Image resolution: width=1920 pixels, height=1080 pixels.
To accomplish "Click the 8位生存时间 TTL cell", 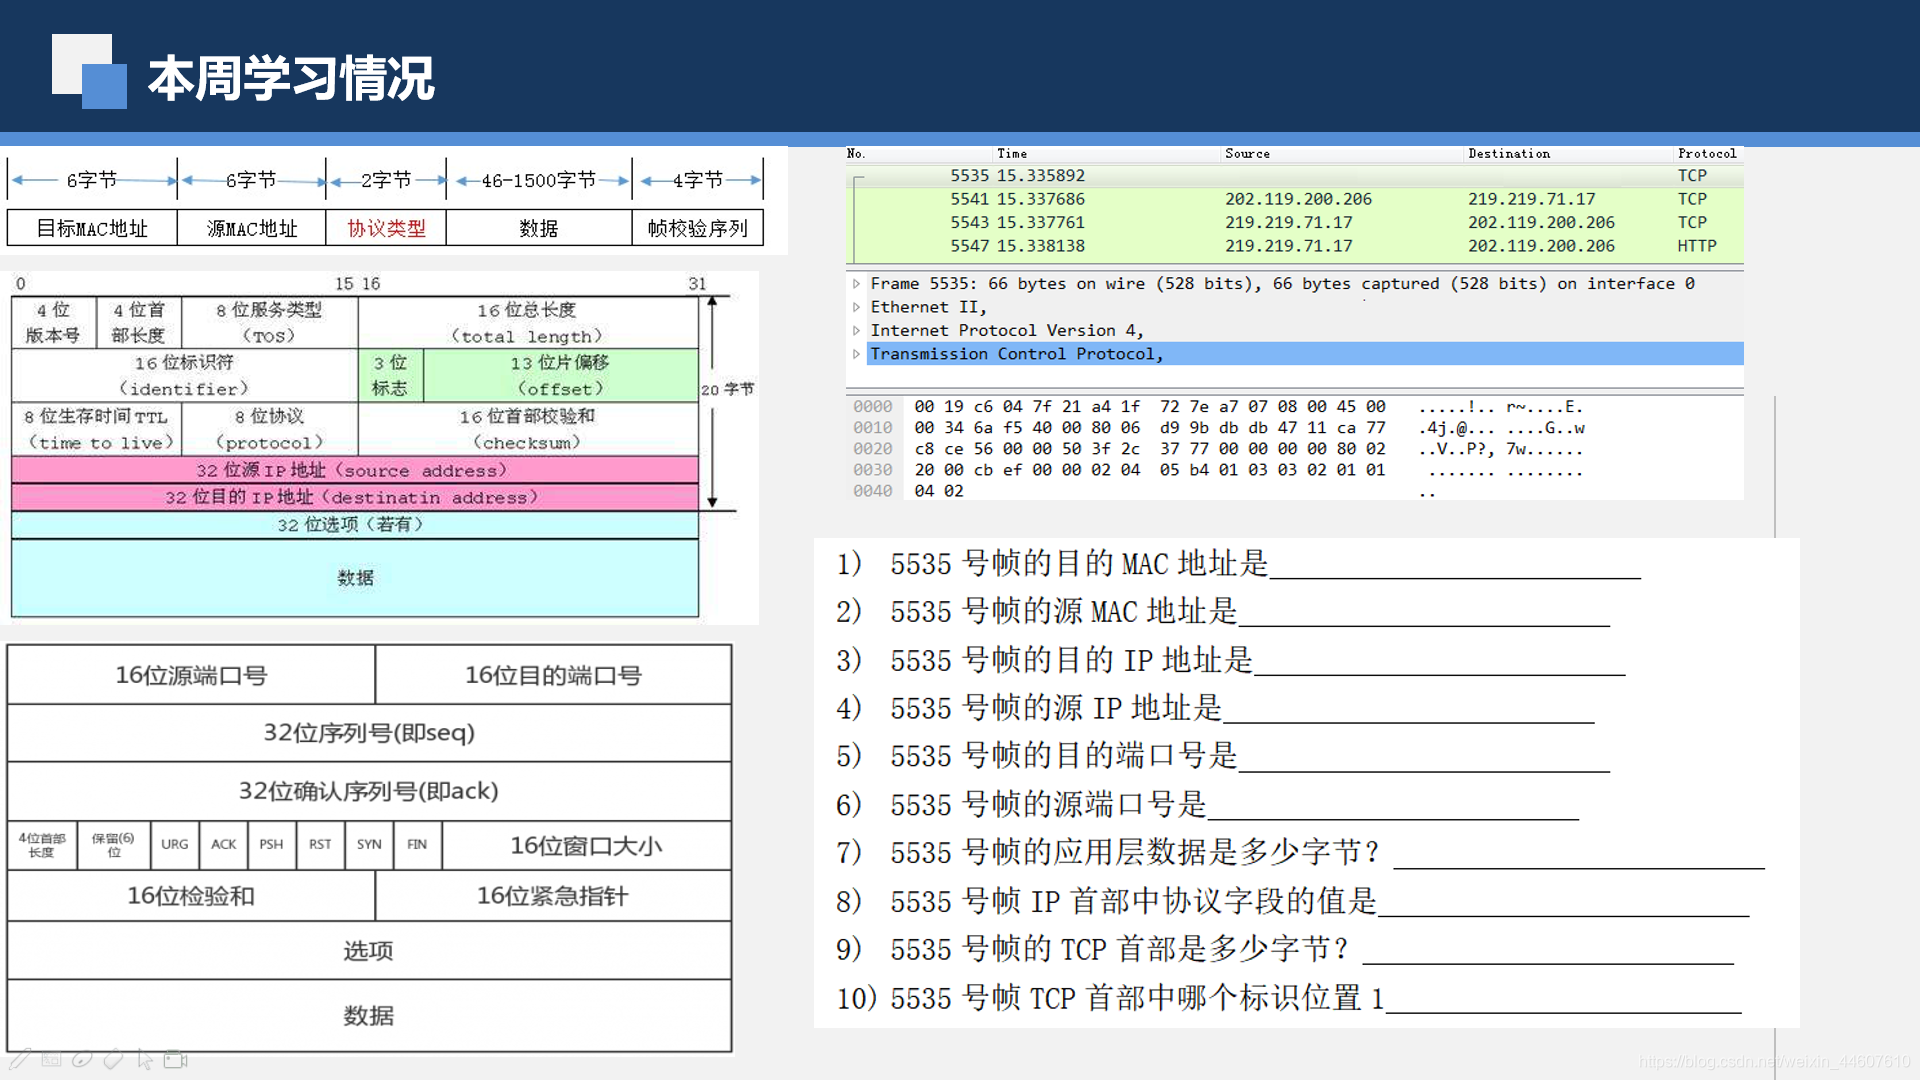I will pos(98,429).
